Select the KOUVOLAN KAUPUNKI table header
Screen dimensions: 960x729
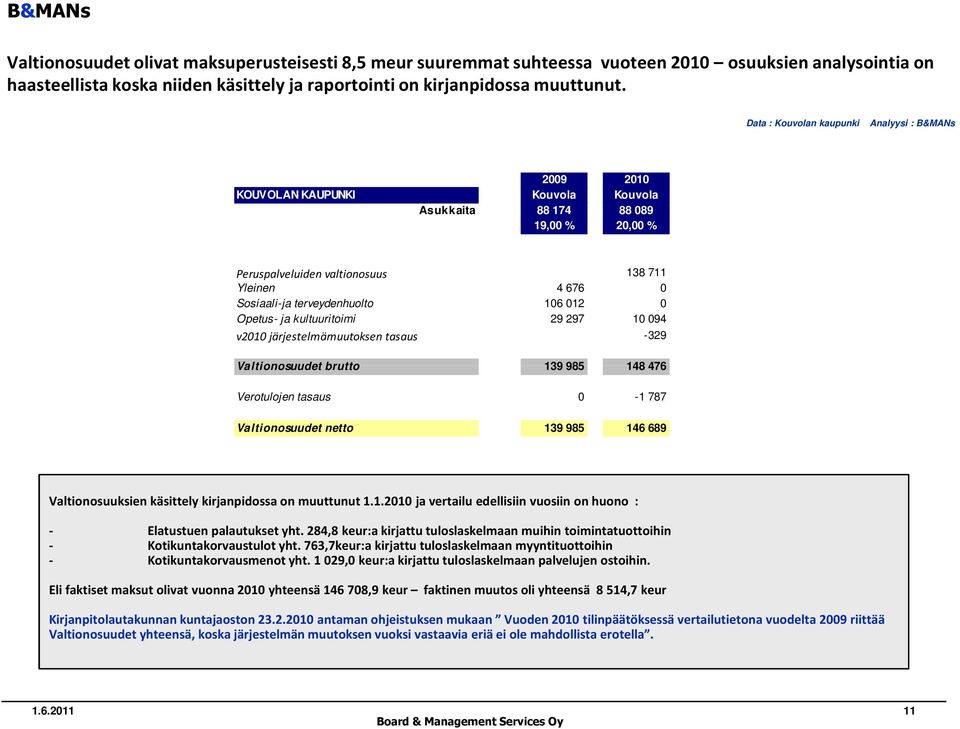tap(356, 195)
